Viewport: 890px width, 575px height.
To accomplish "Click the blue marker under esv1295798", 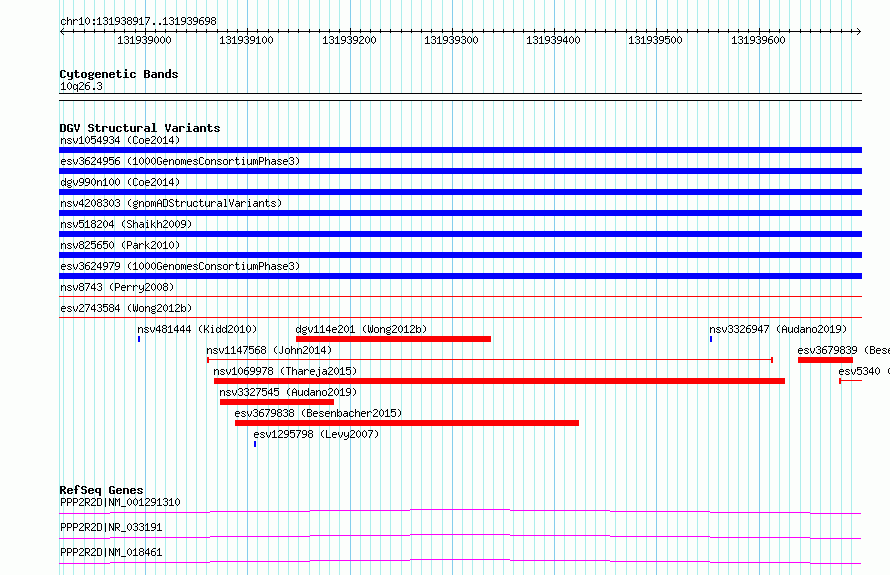I will point(255,444).
